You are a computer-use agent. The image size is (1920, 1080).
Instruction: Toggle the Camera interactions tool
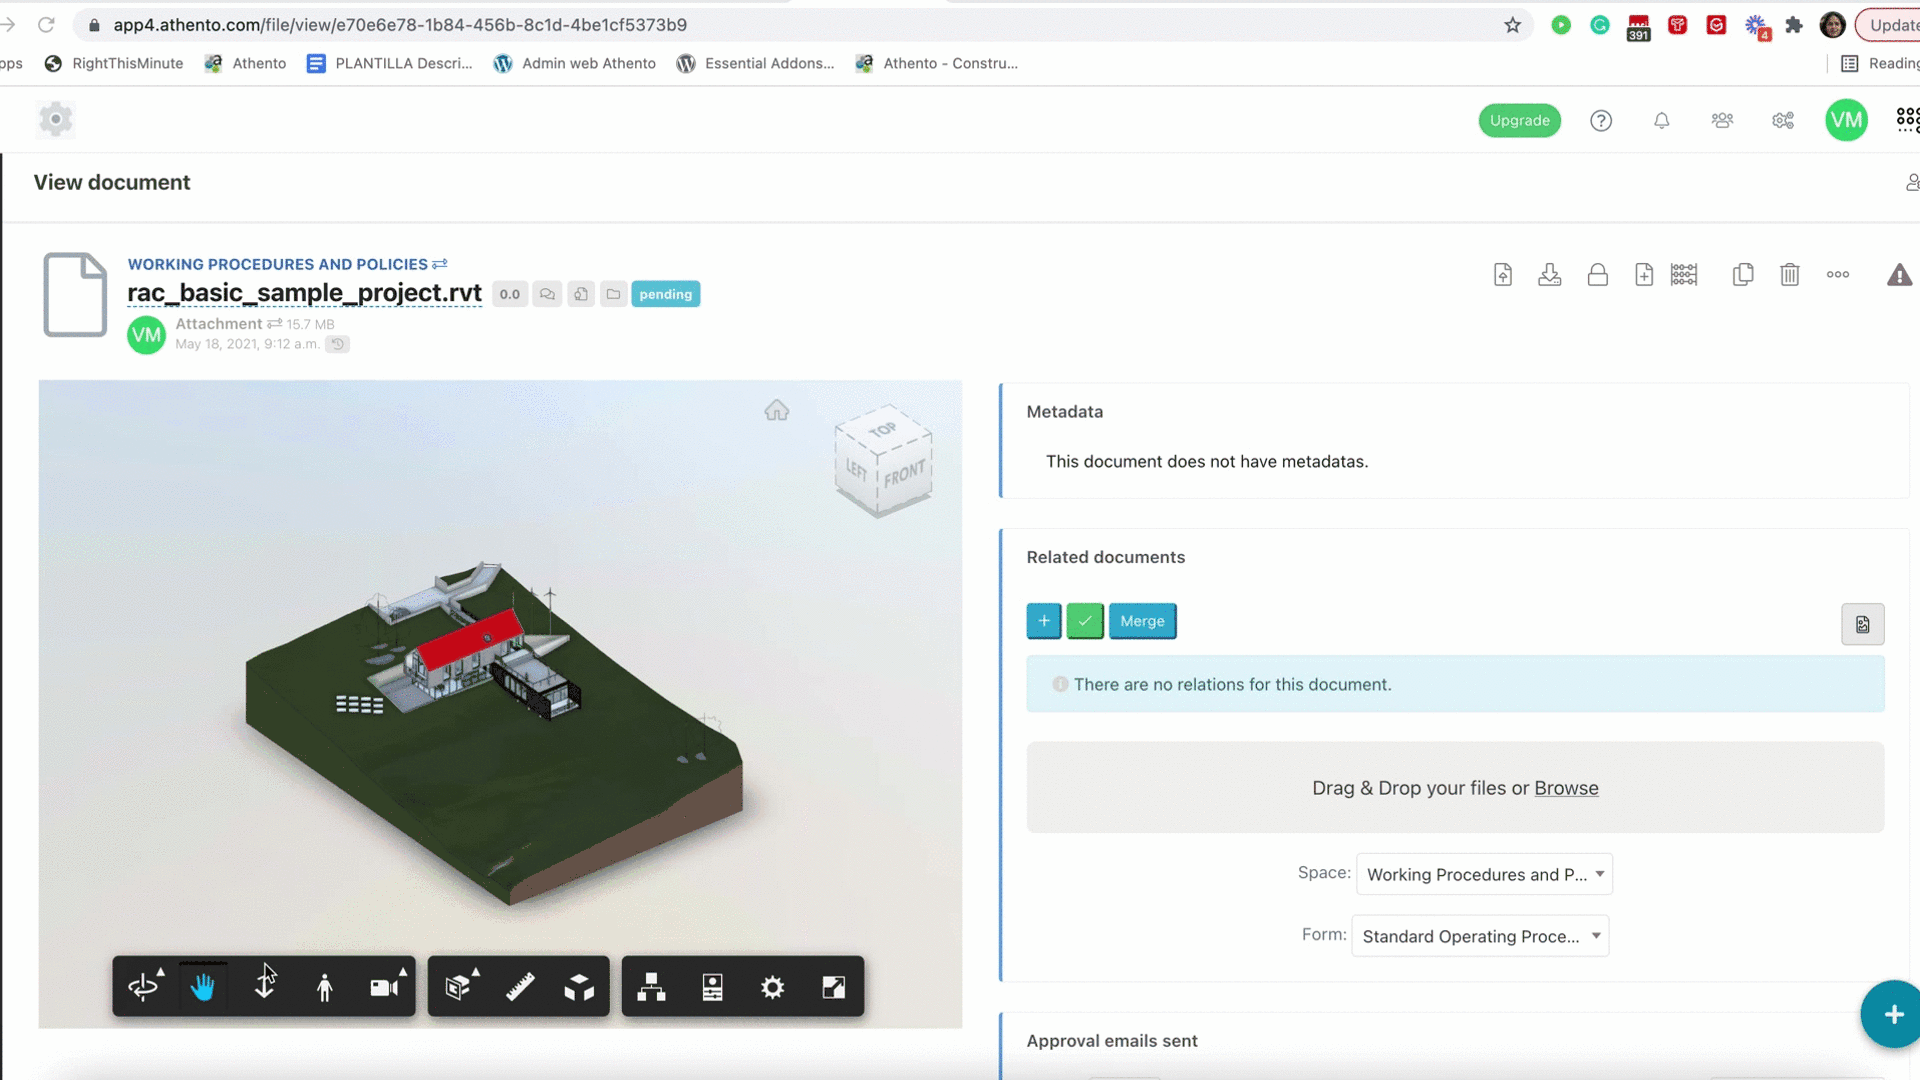click(385, 986)
